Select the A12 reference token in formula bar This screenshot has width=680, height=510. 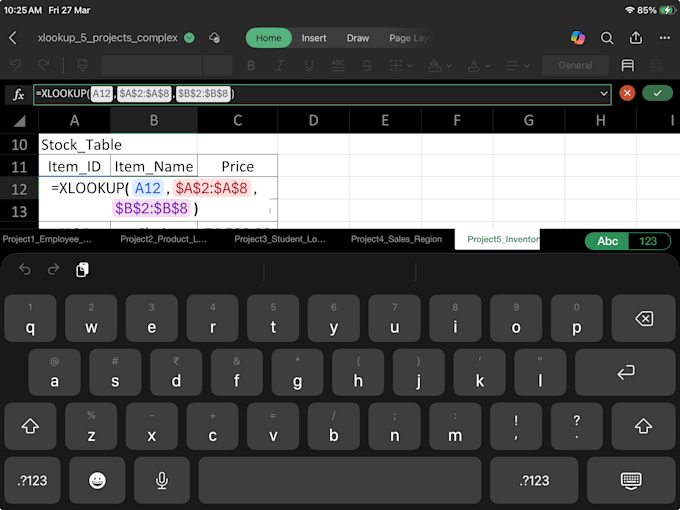point(101,93)
